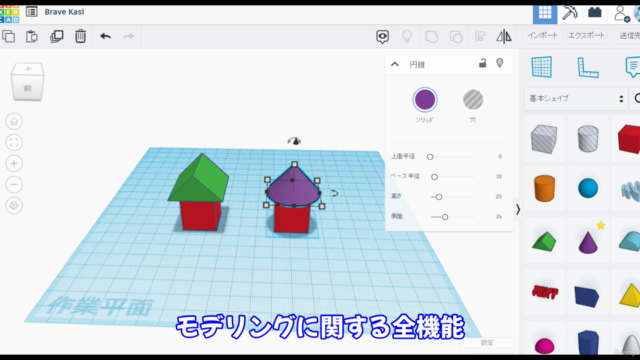Click the Home view button
The height and width of the screenshot is (360, 640).
[14, 121]
